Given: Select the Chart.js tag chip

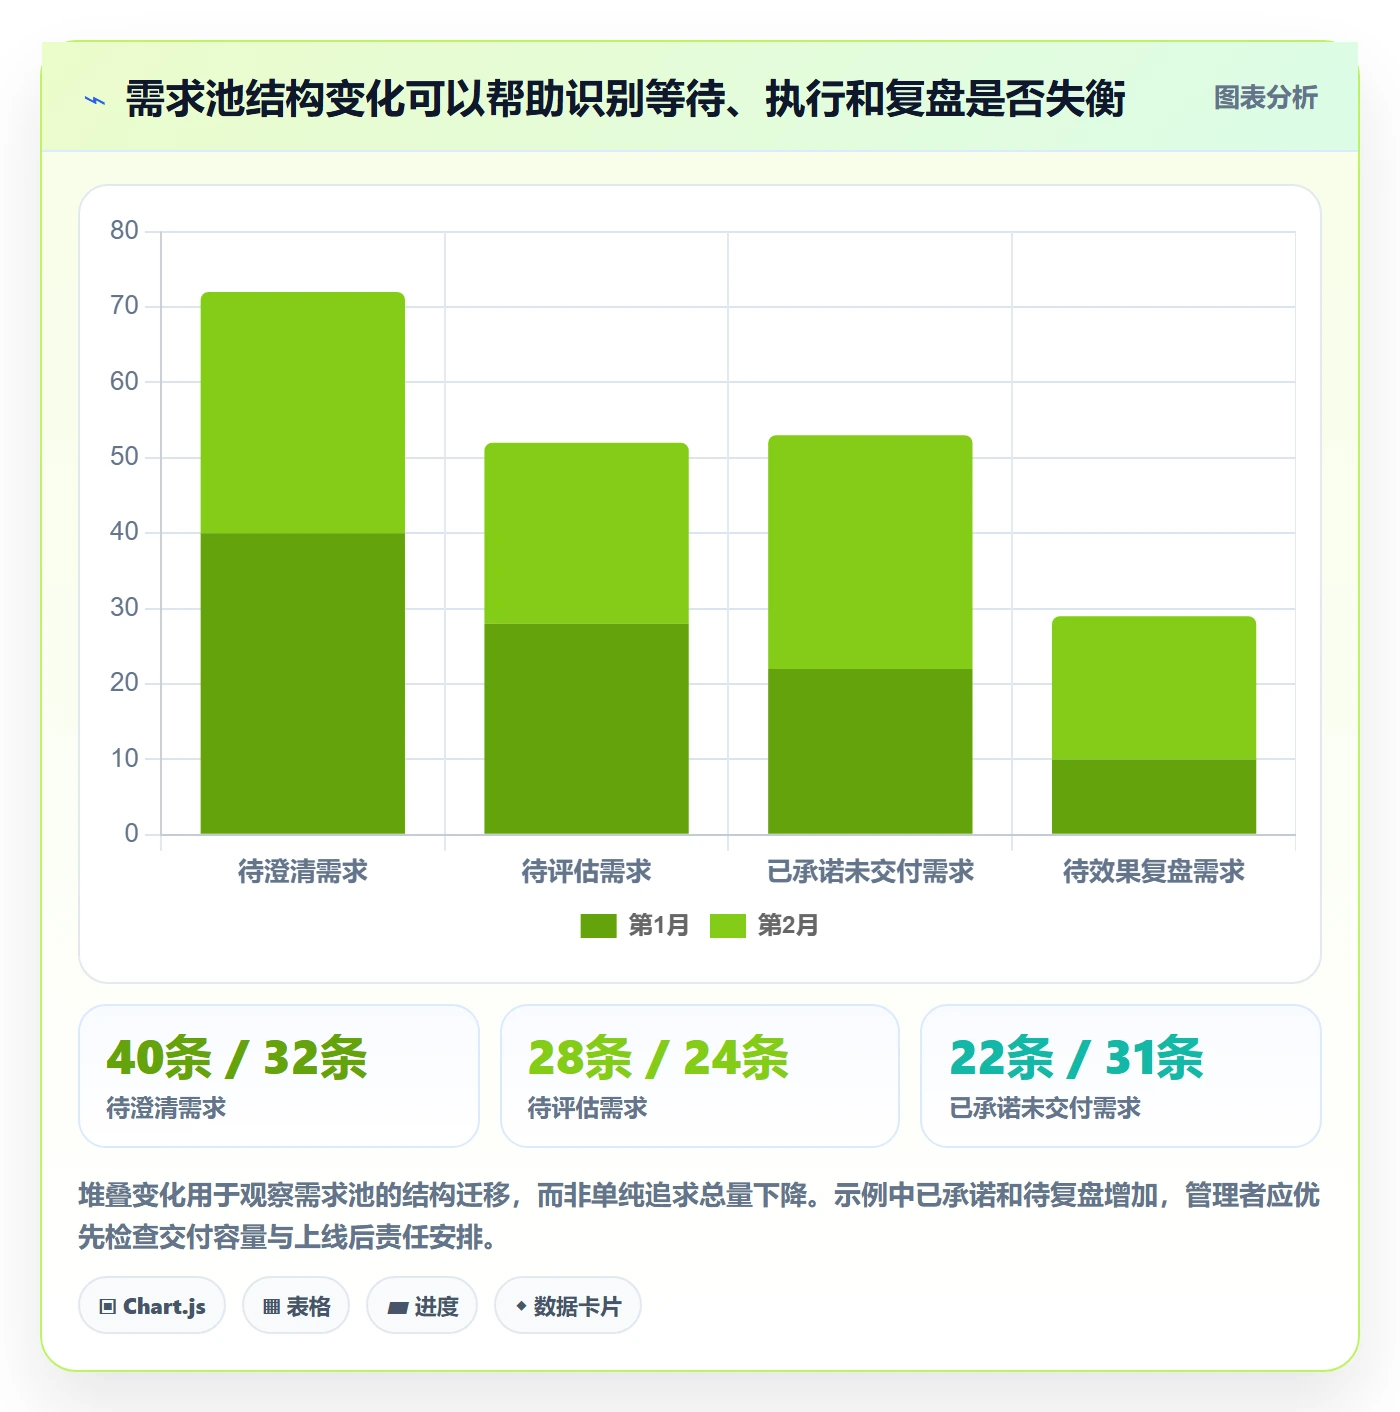Looking at the screenshot, I should [152, 1305].
